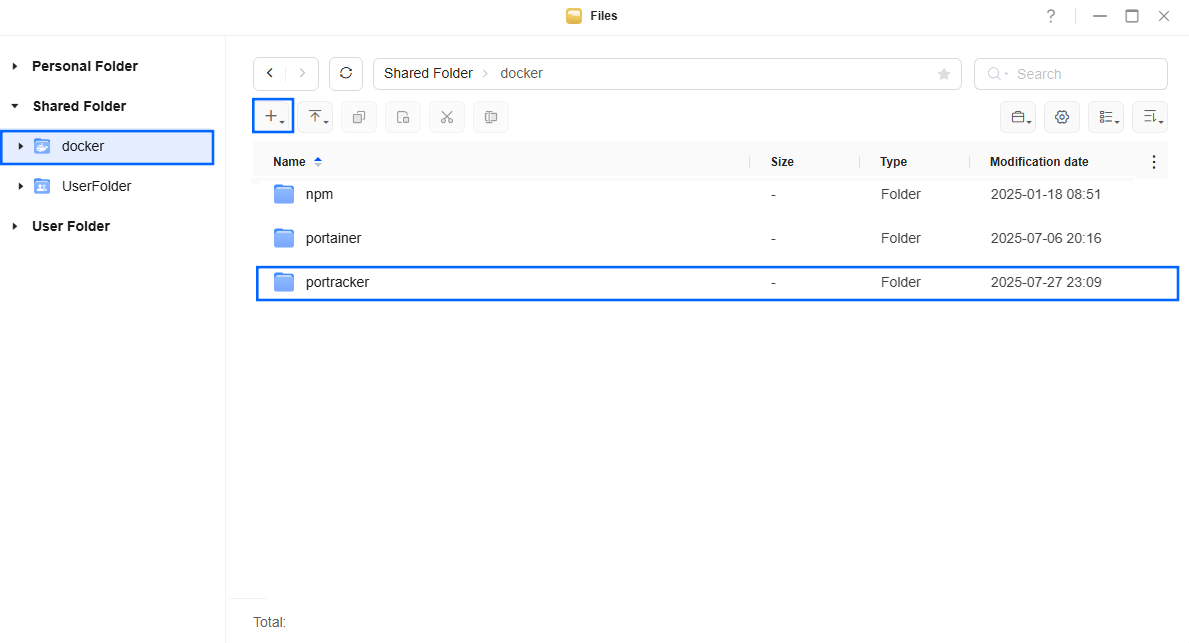Open the upload dropdown button
1189x643 pixels.
(x=315, y=117)
